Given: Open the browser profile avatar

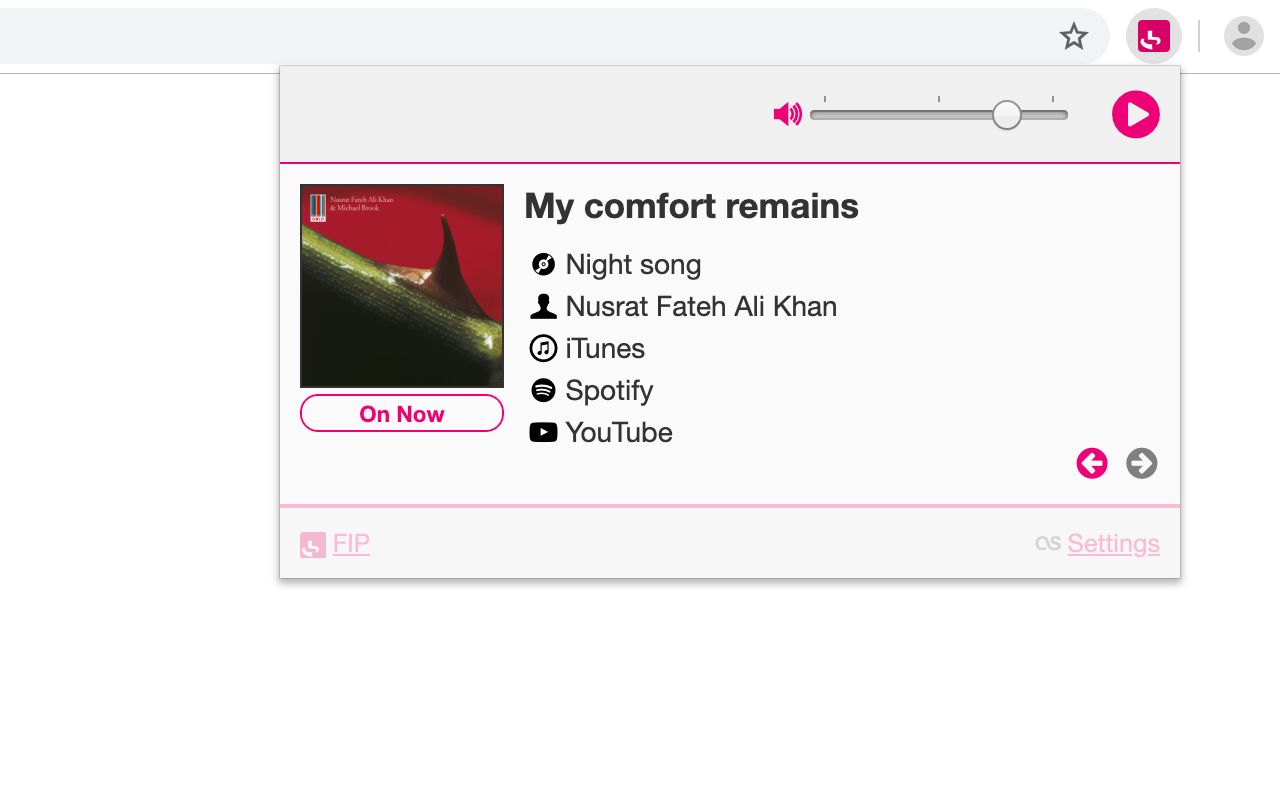Looking at the screenshot, I should click(x=1244, y=37).
